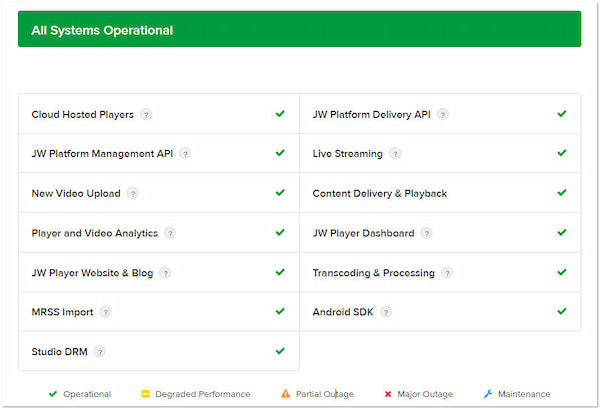
Task: Click the help icon beside Android SDK
Action: click(385, 312)
